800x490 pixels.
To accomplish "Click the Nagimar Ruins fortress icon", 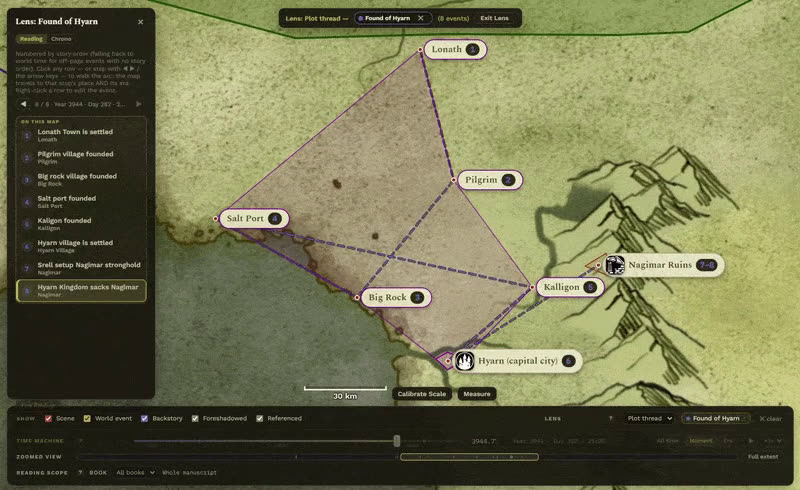I will coord(615,265).
